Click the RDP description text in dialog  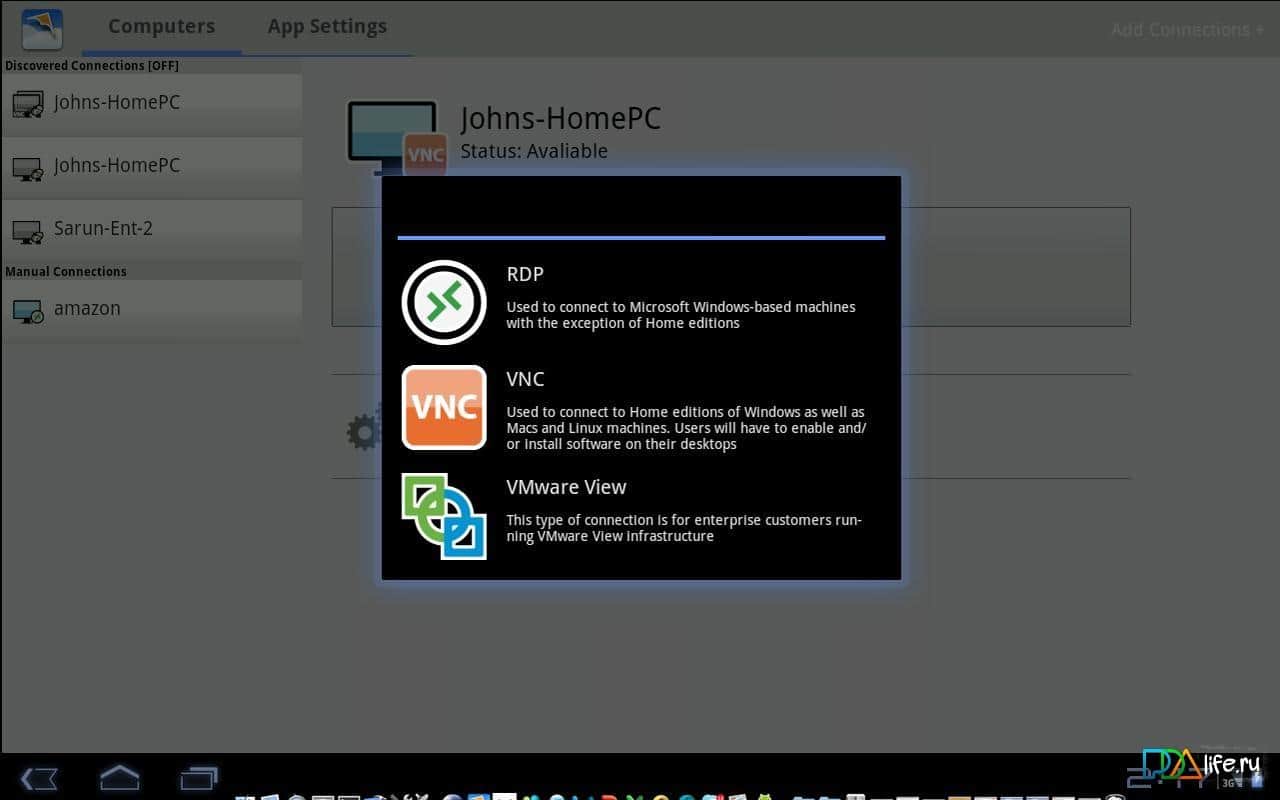[680, 315]
